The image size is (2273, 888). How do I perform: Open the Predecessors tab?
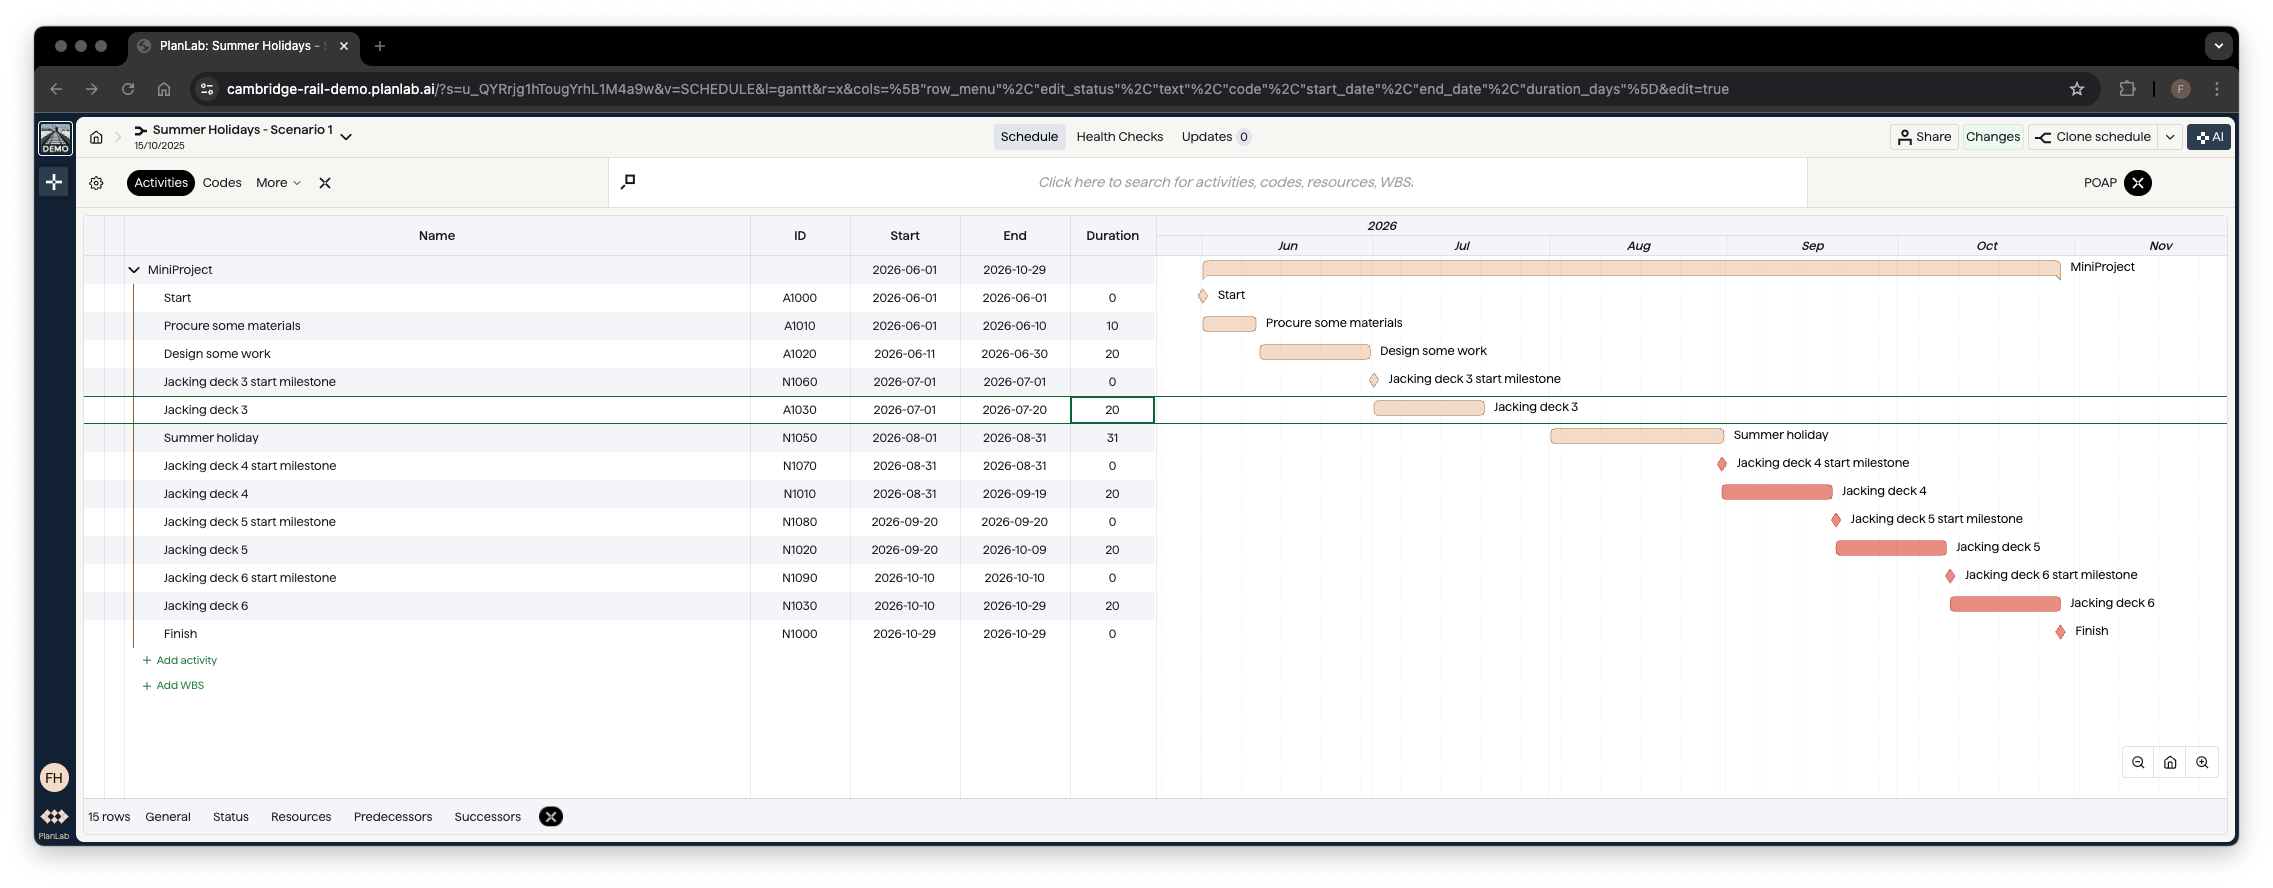pyautogui.click(x=393, y=817)
